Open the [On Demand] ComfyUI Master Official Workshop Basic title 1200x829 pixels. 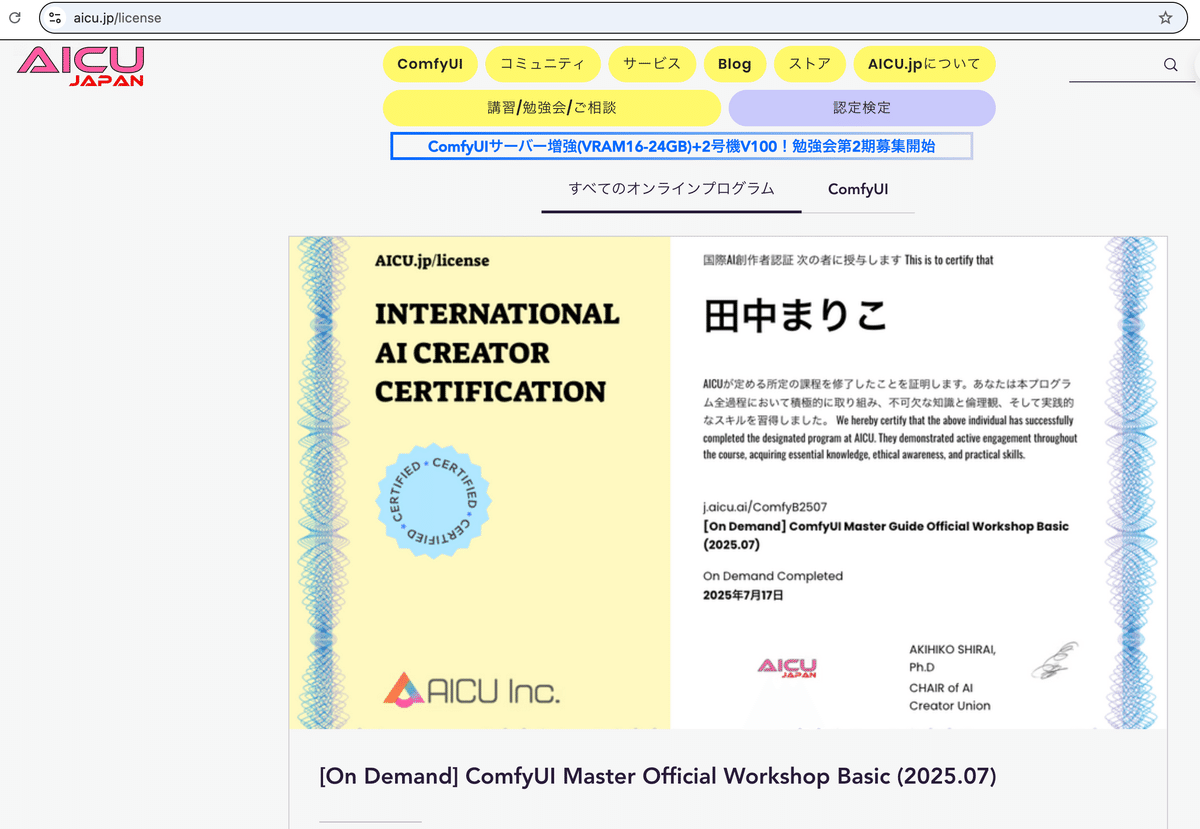[x=658, y=776]
